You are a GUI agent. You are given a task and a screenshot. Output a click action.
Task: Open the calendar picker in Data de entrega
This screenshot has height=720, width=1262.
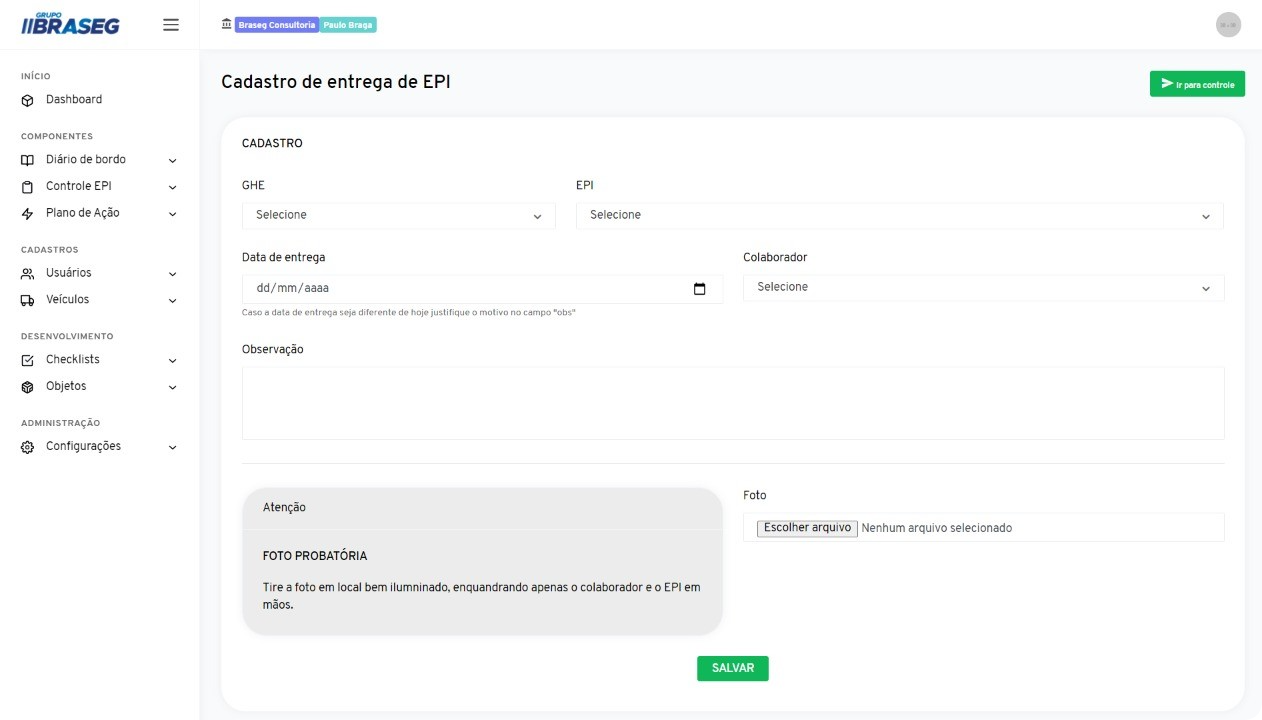[699, 289]
